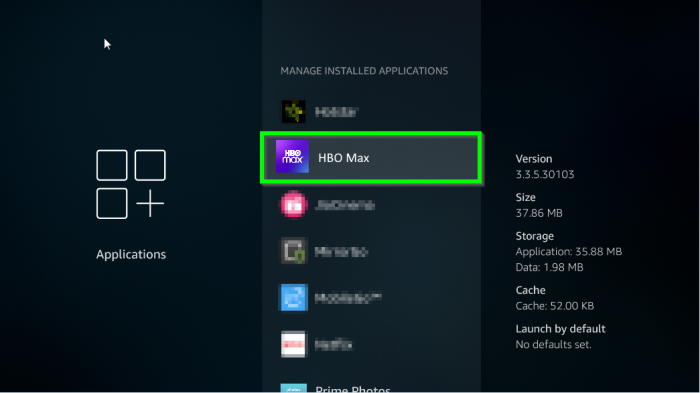Click the pink circular app icon
Viewport: 700px width, 393px height.
[293, 205]
